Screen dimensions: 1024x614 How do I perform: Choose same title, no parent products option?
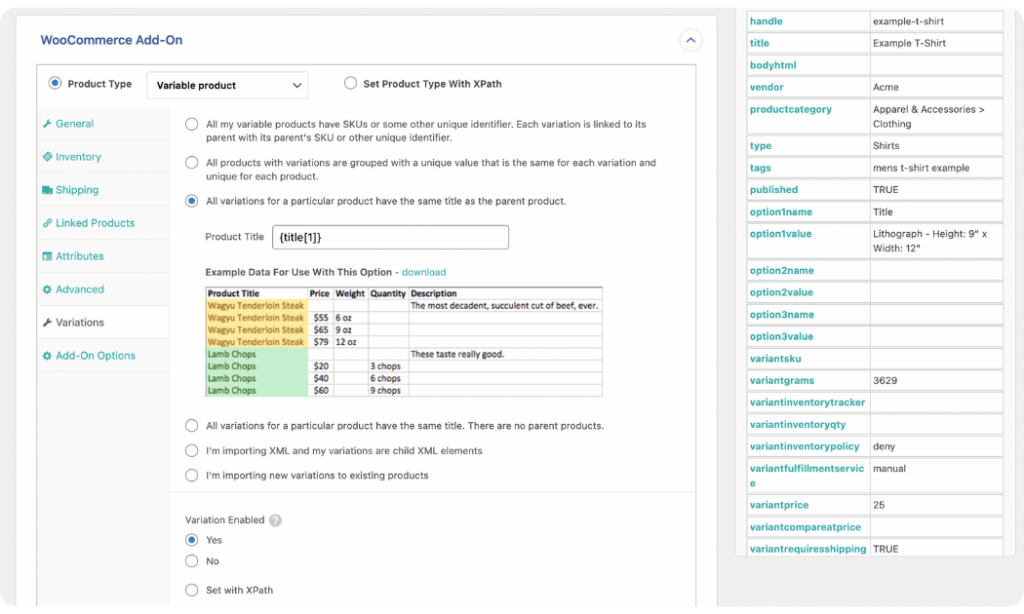pyautogui.click(x=191, y=426)
